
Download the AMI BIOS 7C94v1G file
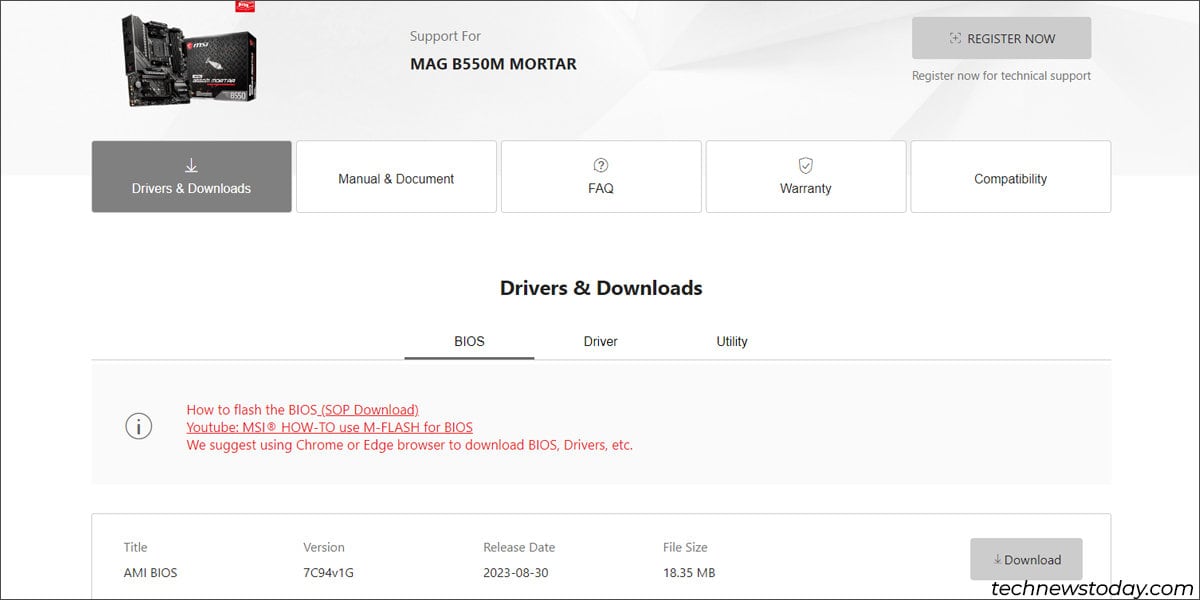click(x=1026, y=559)
